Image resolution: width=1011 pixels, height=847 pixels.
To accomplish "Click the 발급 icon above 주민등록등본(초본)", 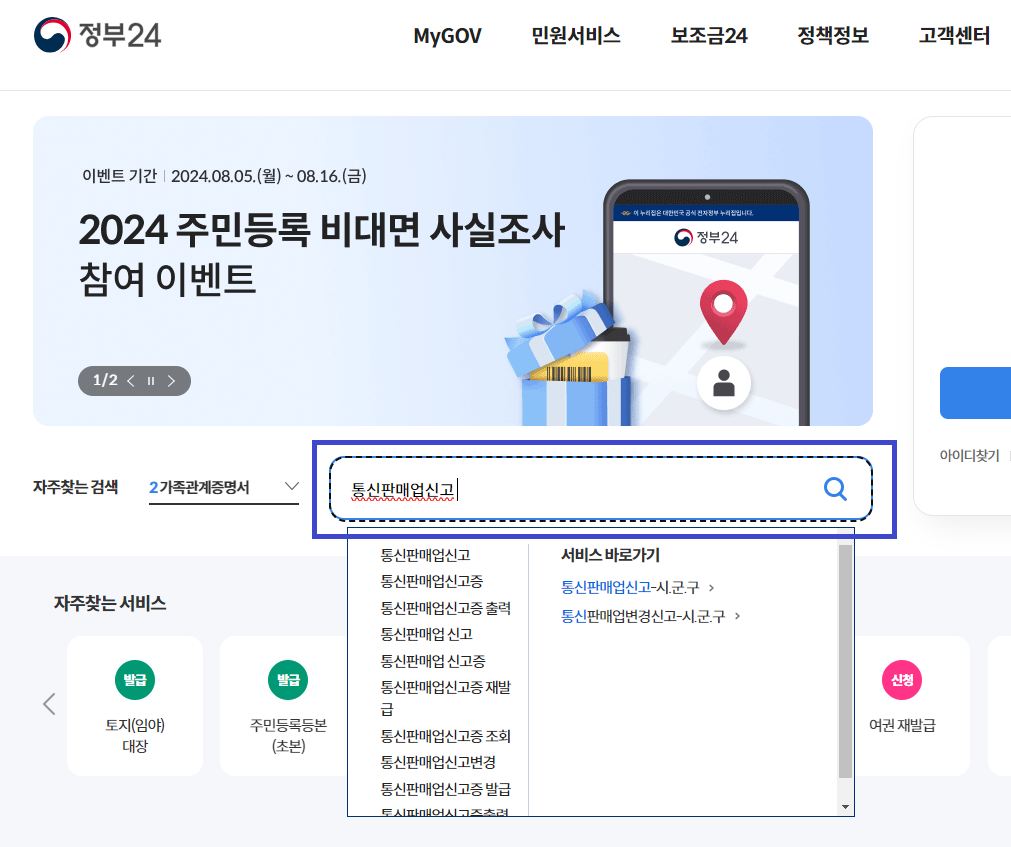I will pyautogui.click(x=288, y=680).
